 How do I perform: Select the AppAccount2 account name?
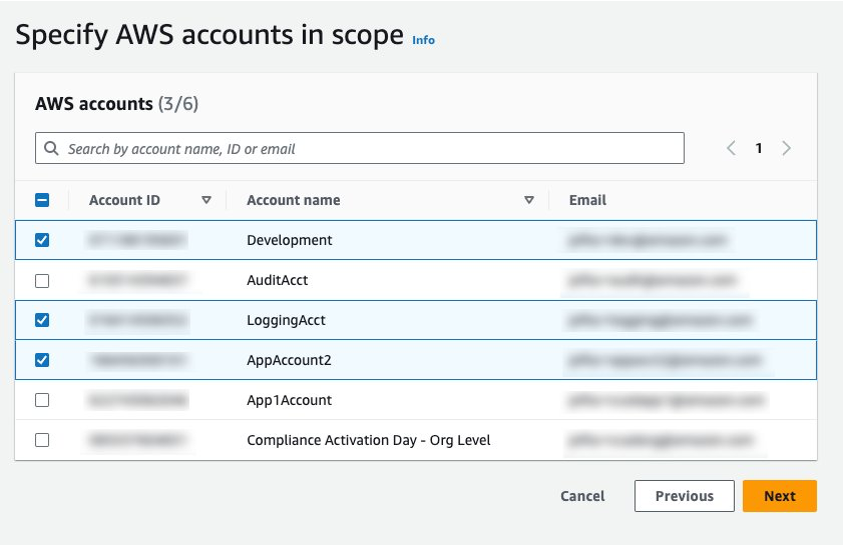289,360
